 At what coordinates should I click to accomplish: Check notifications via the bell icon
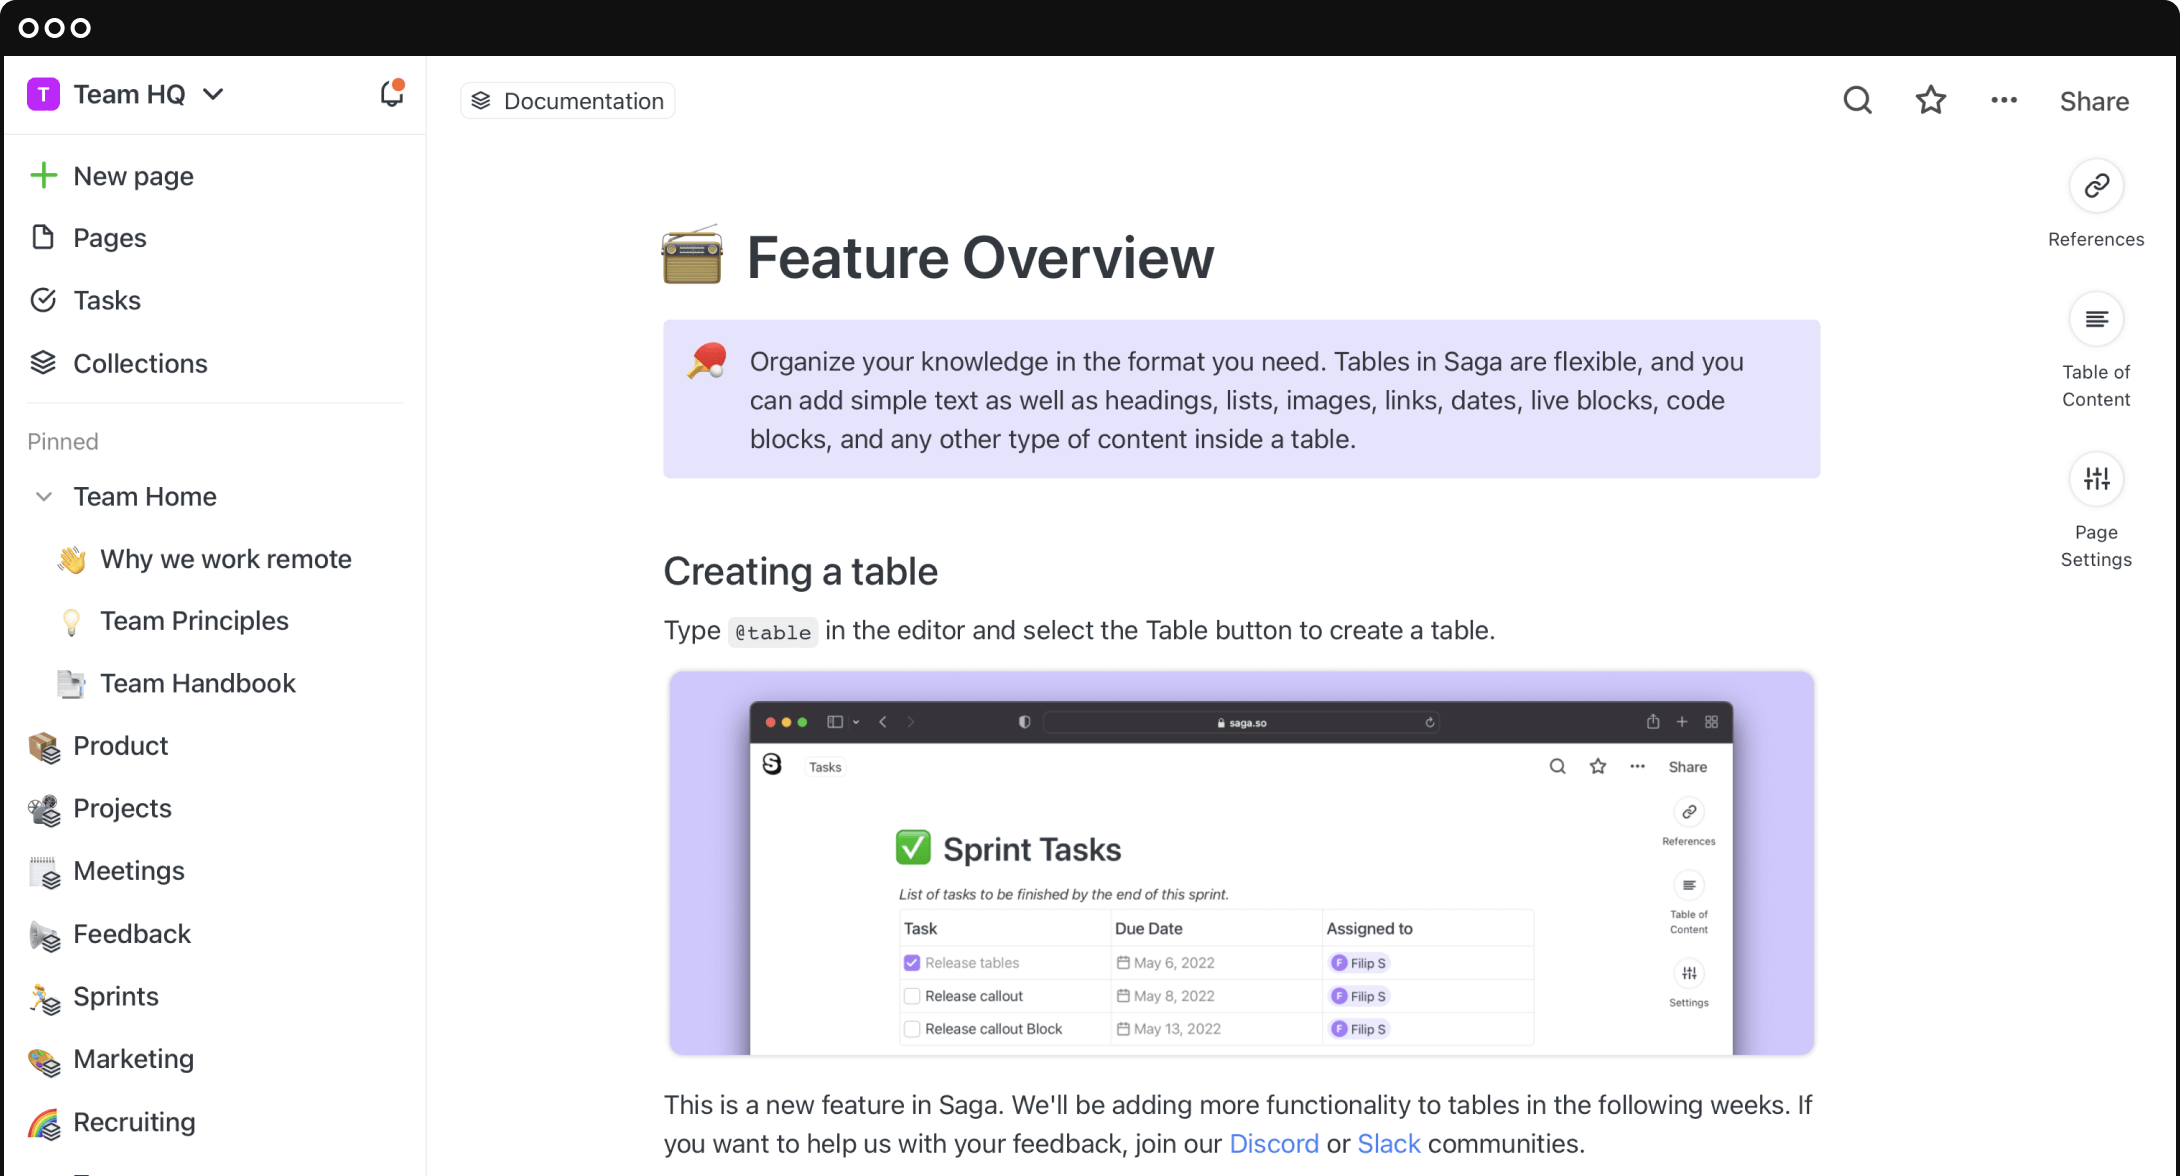[391, 93]
